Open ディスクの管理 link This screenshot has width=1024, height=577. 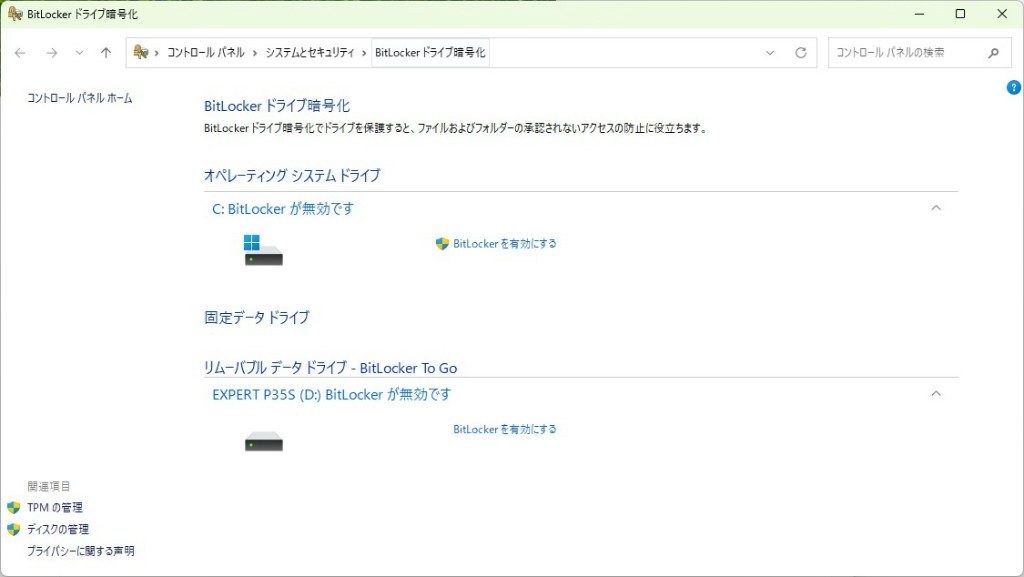click(x=57, y=529)
